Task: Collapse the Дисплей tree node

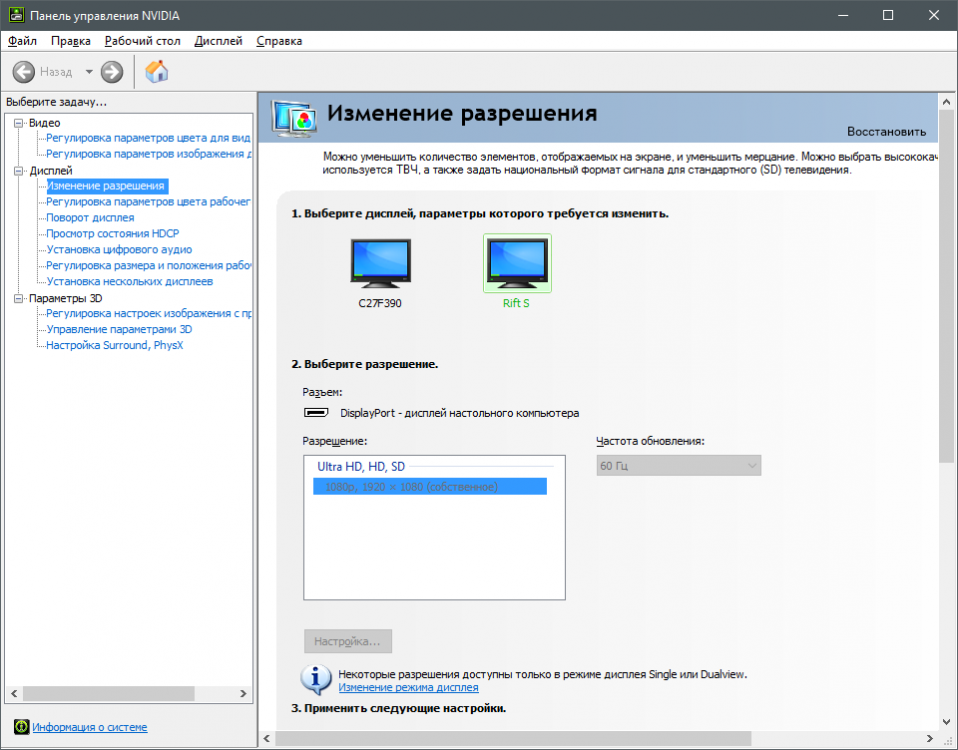Action: click(x=18, y=170)
